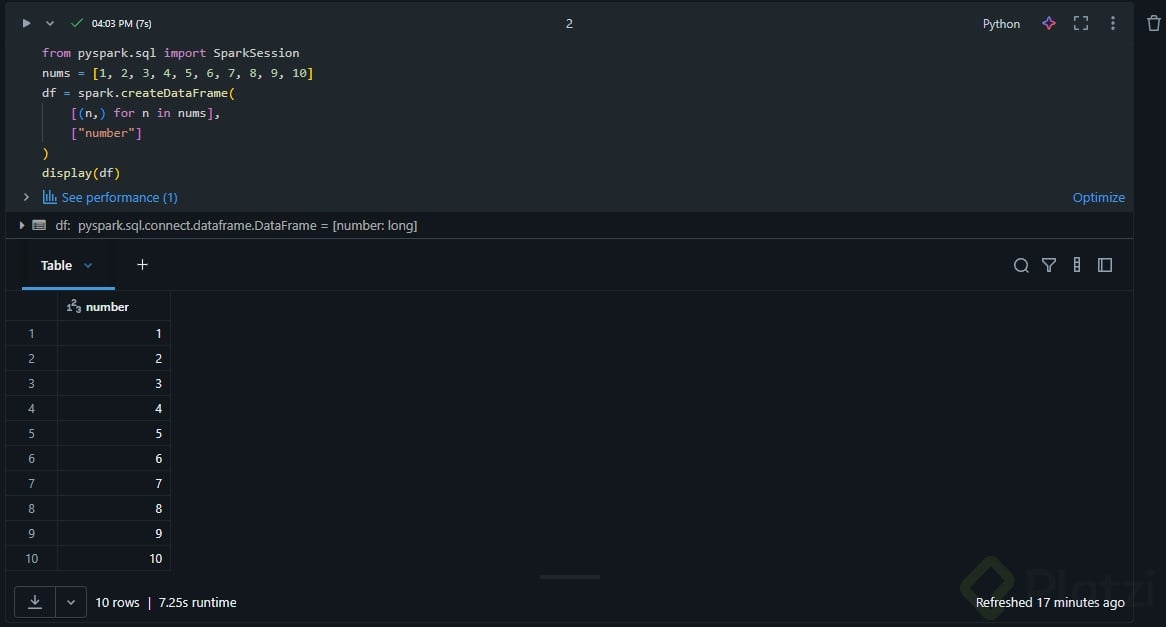This screenshot has width=1166, height=627.
Task: Select the Table tab
Action: 57,265
